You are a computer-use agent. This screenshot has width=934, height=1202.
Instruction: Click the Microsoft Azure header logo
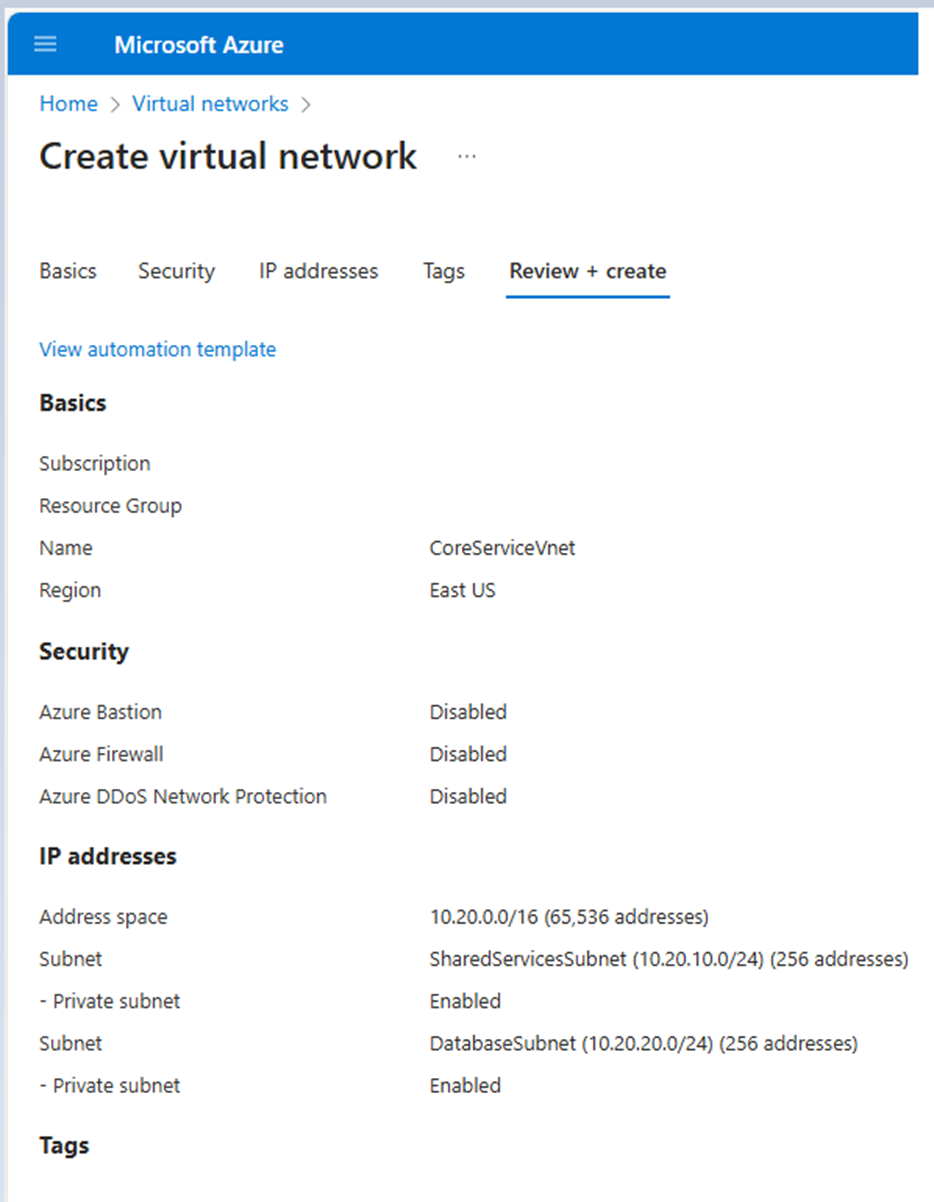(x=198, y=44)
